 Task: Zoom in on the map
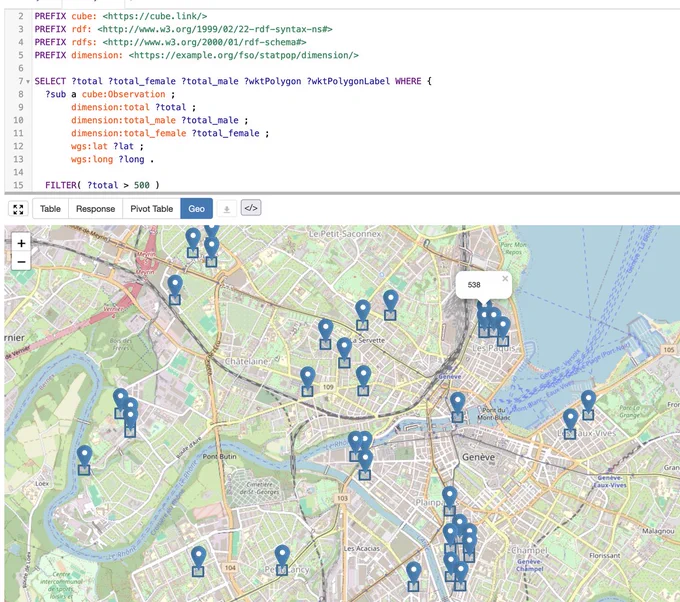click(21, 243)
